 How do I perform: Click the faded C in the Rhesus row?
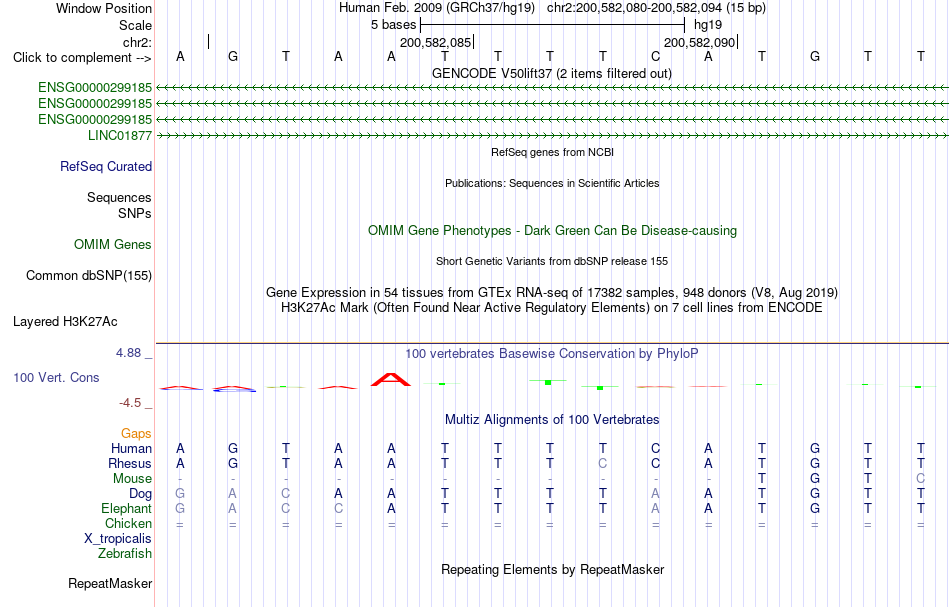pos(602,463)
